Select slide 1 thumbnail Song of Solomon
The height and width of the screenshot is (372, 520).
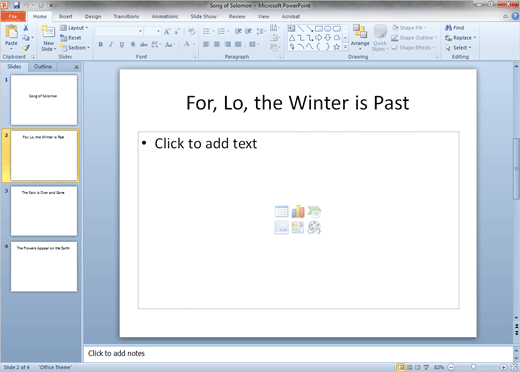44,100
